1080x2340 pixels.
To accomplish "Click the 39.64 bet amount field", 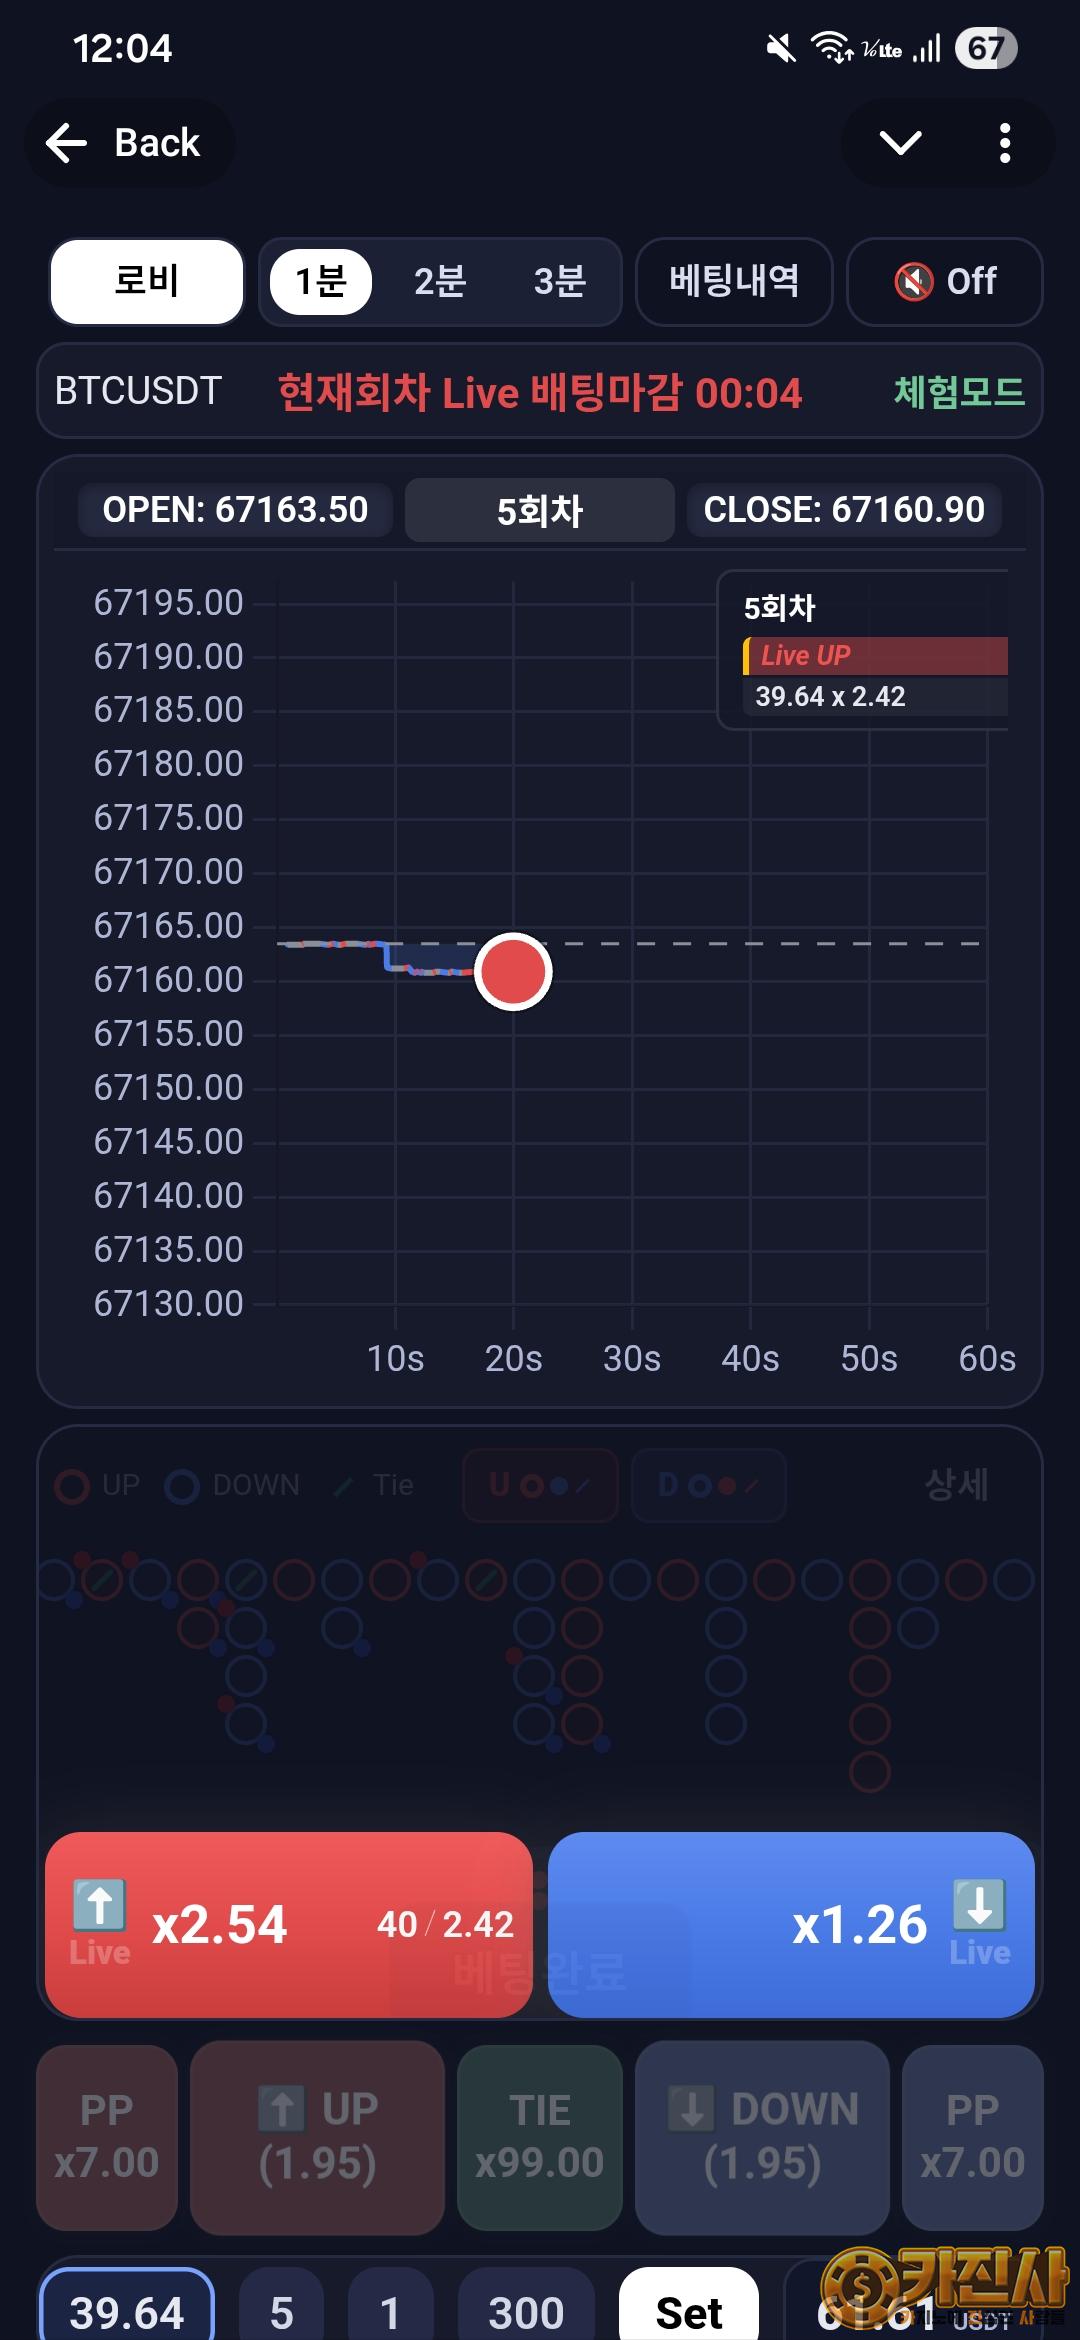I will pos(127,2311).
